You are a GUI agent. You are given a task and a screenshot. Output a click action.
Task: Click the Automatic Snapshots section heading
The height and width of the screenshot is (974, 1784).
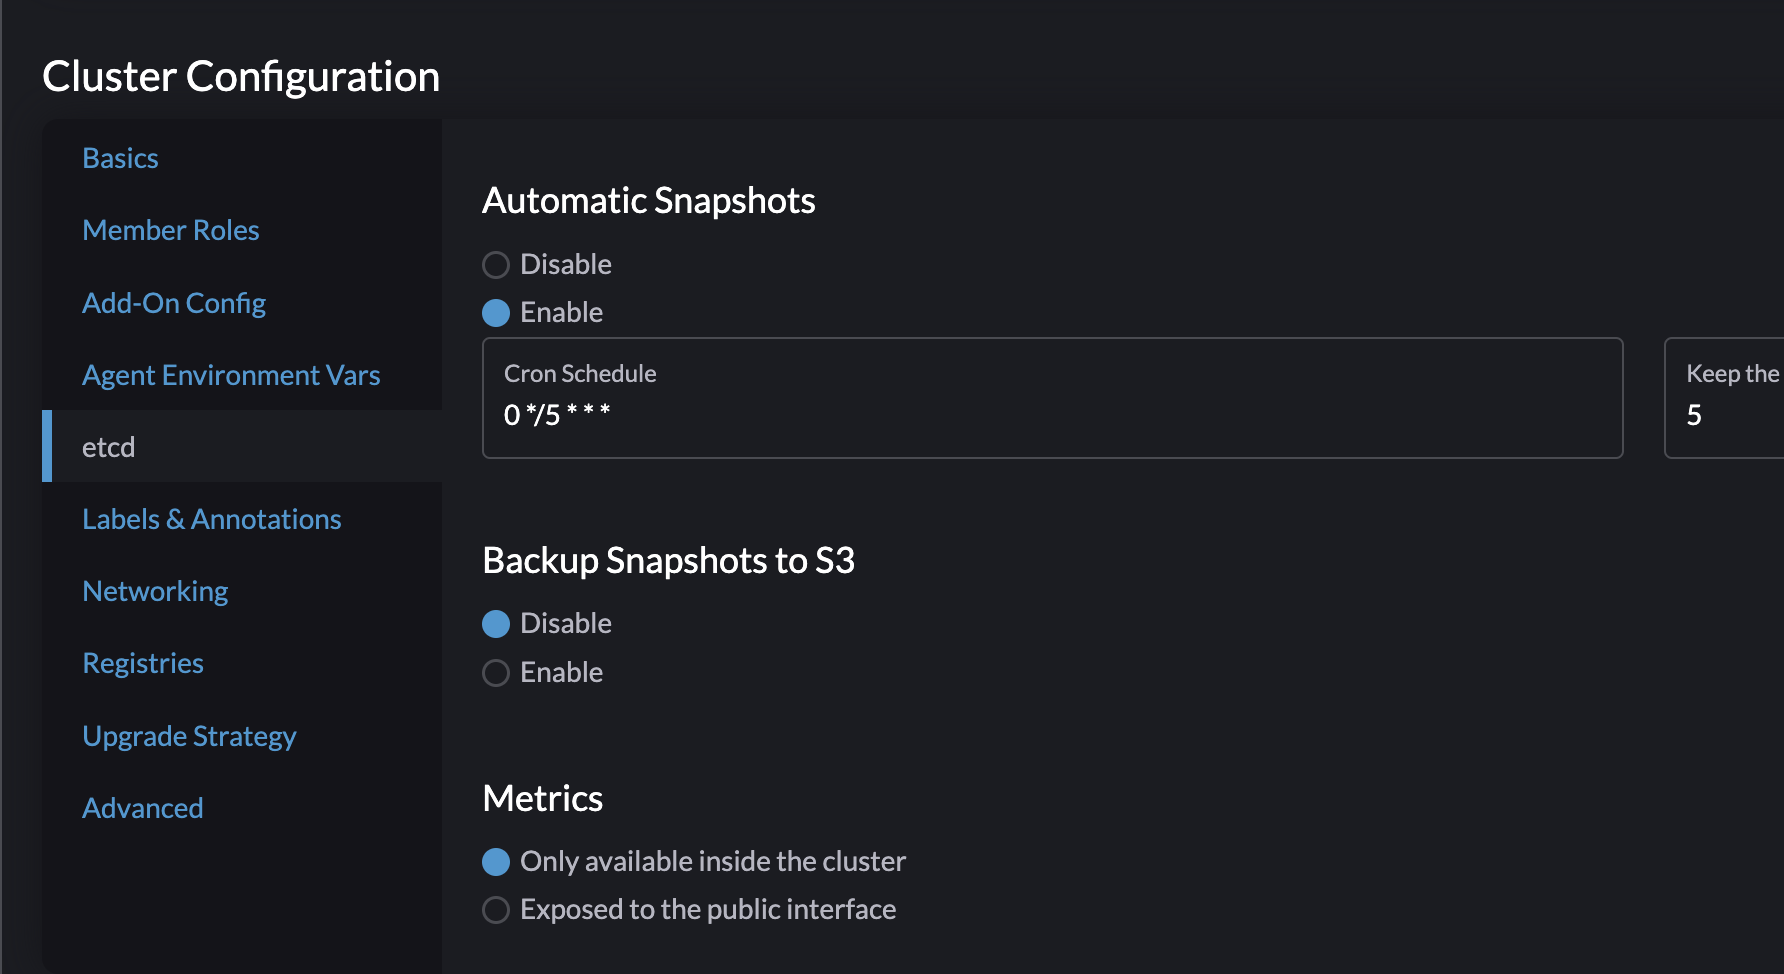(x=648, y=200)
